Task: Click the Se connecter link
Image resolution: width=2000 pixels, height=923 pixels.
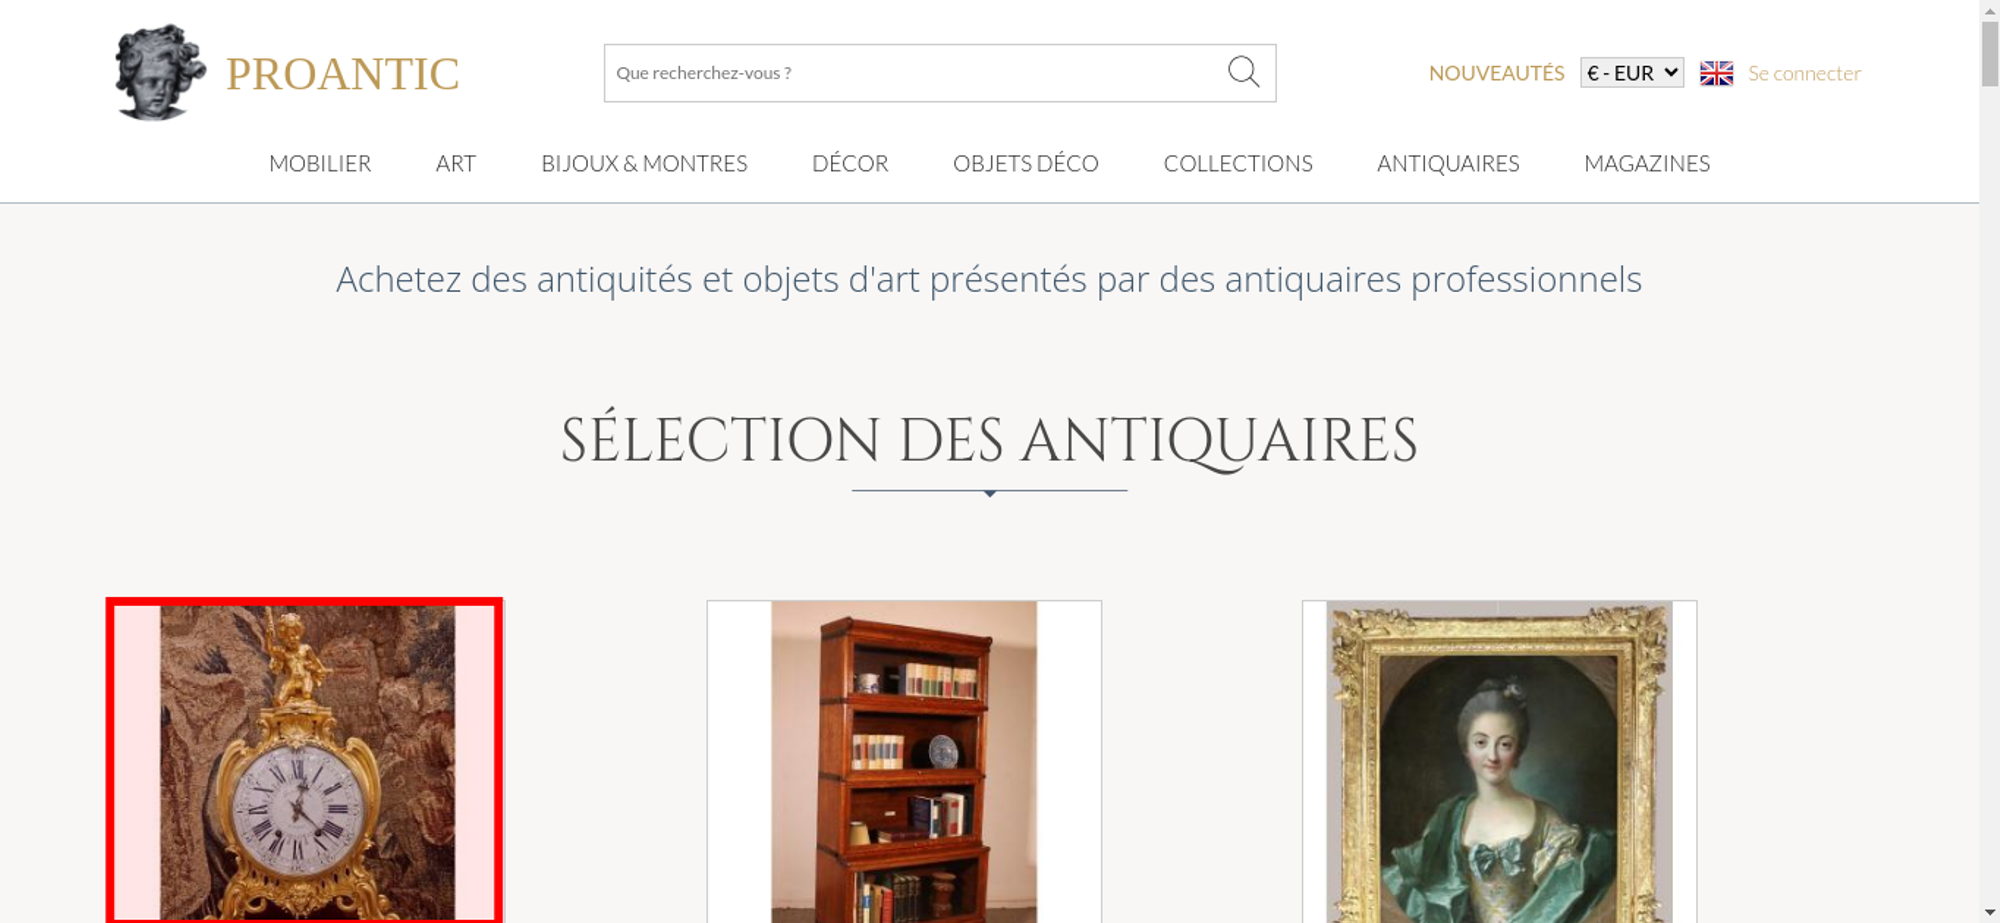Action: (x=1804, y=73)
